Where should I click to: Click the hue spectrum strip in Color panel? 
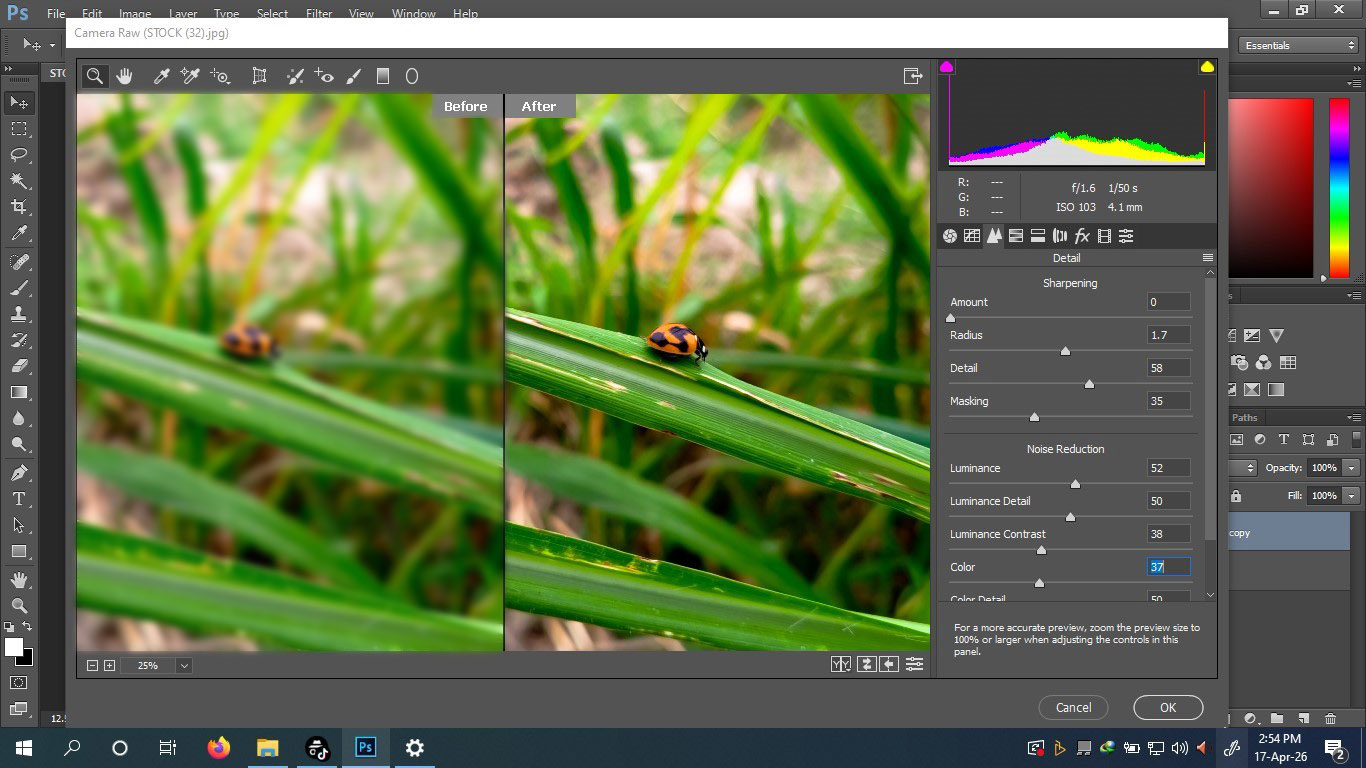[x=1339, y=187]
